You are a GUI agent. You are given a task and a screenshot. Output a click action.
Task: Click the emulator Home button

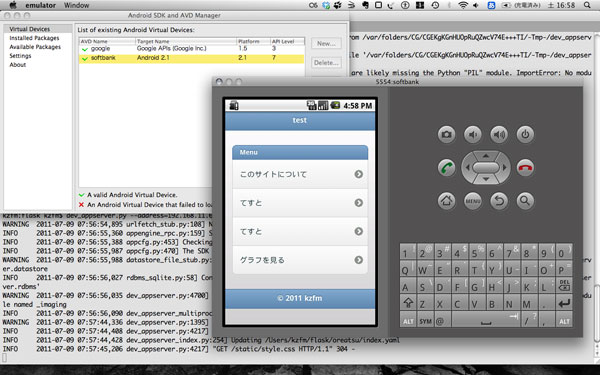(446, 201)
